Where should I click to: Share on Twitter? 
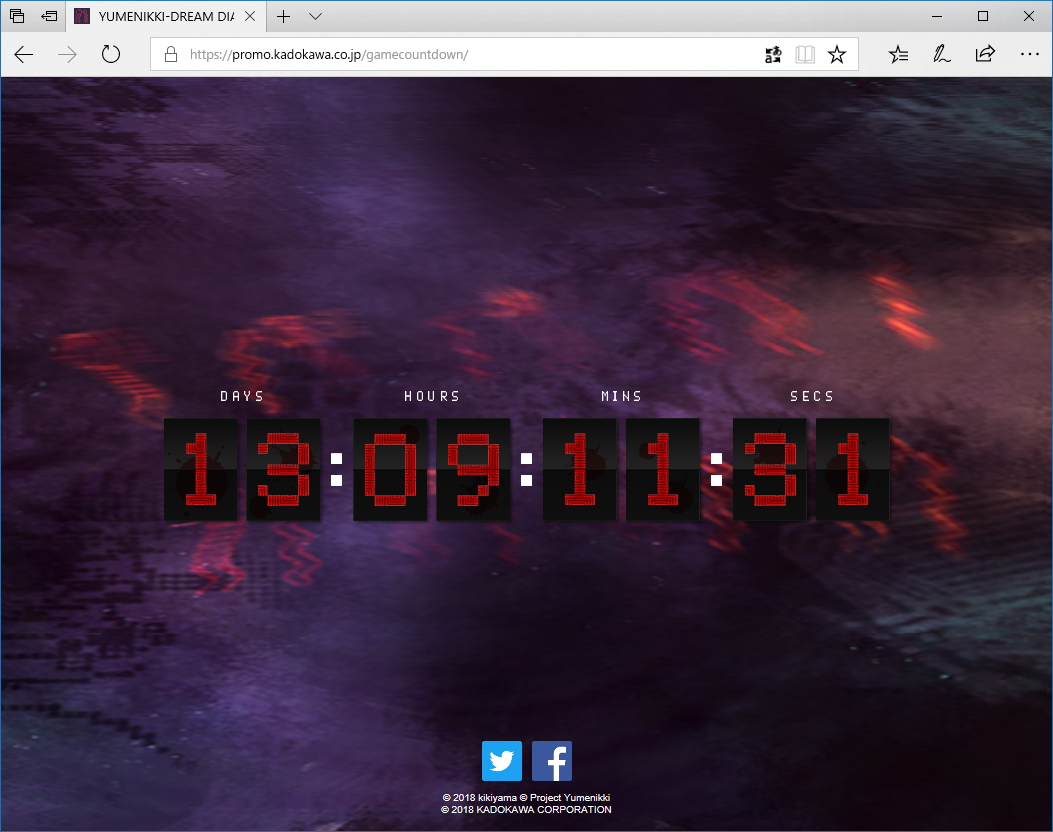pyautogui.click(x=502, y=761)
